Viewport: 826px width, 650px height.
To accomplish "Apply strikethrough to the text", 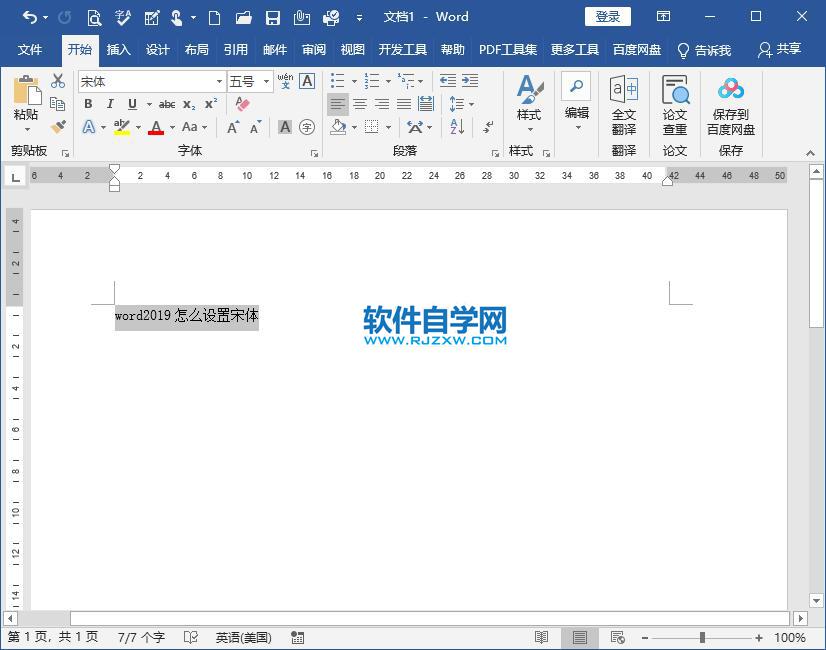I will coord(166,104).
